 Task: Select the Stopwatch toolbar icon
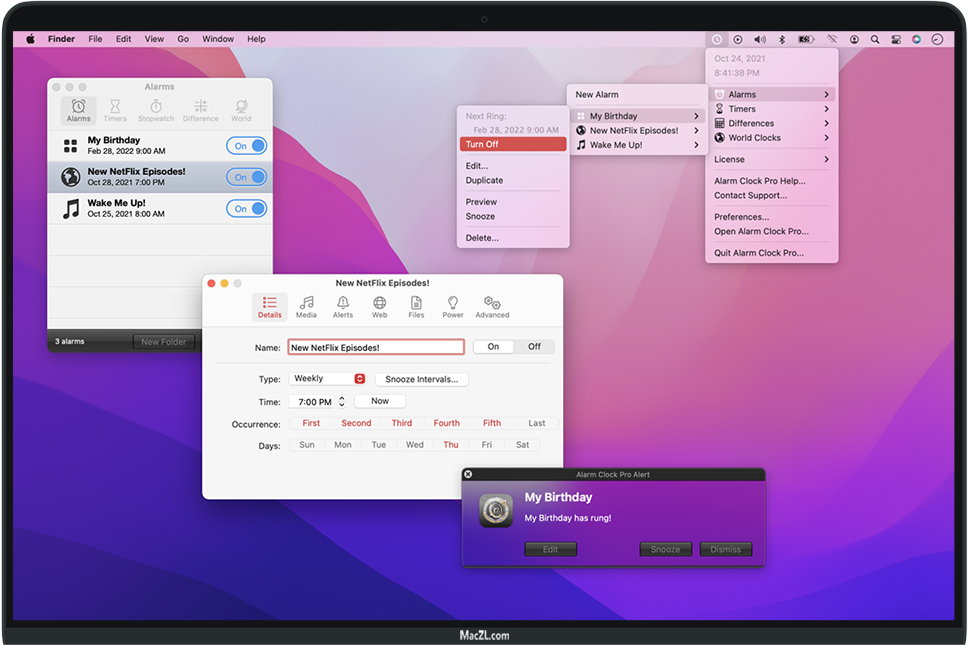156,109
